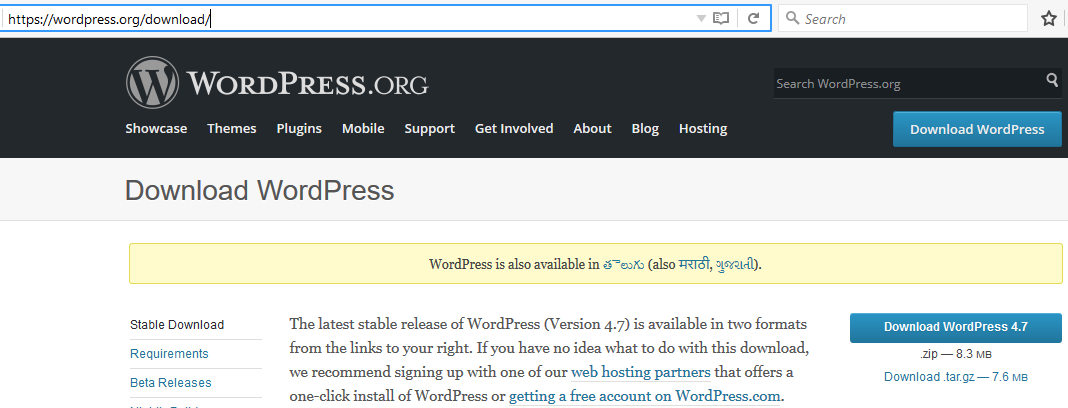Toggle reader view icon in address bar
Image resolution: width=1068 pixels, height=408 pixels.
coord(721,19)
